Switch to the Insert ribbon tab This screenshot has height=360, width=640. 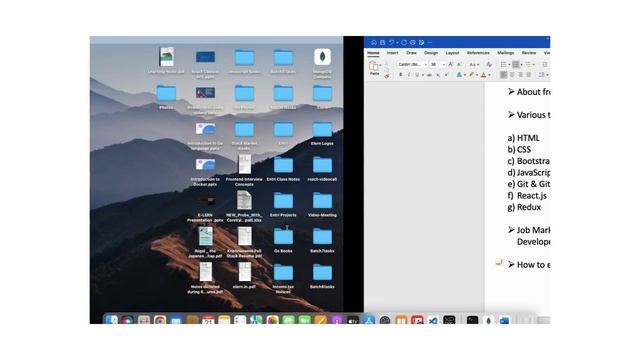coord(392,53)
